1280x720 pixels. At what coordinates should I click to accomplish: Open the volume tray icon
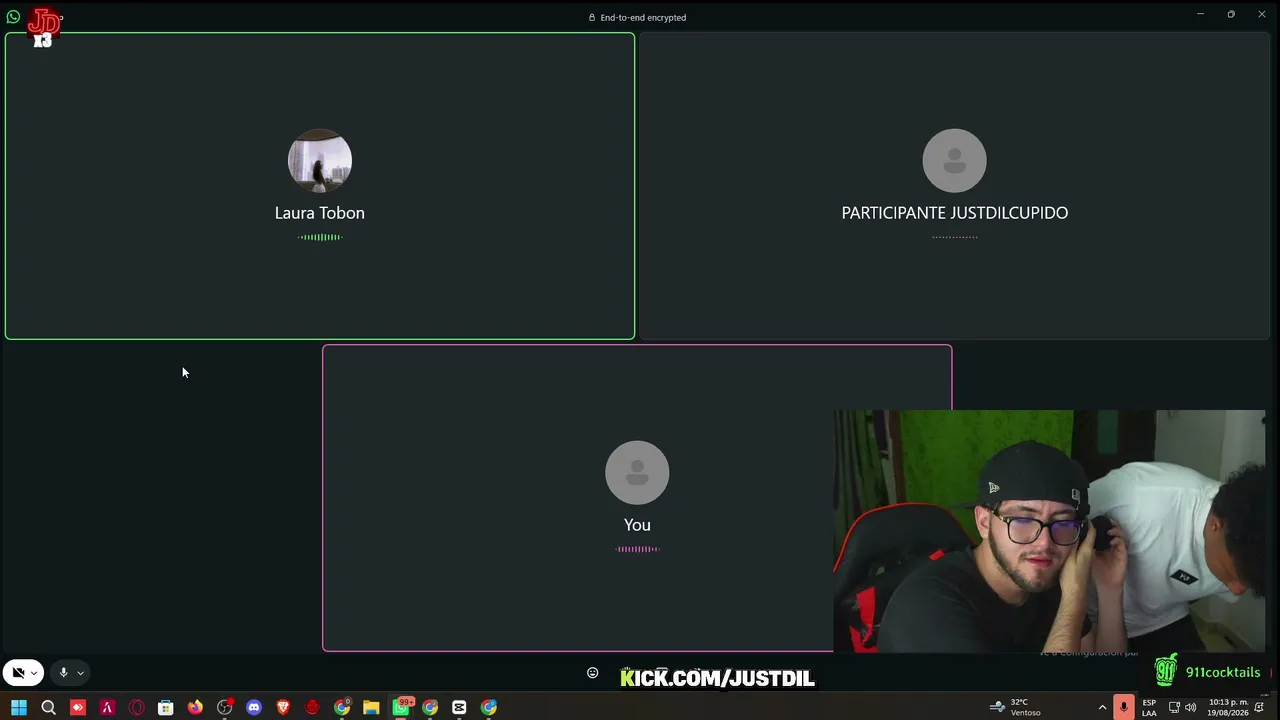click(1190, 707)
